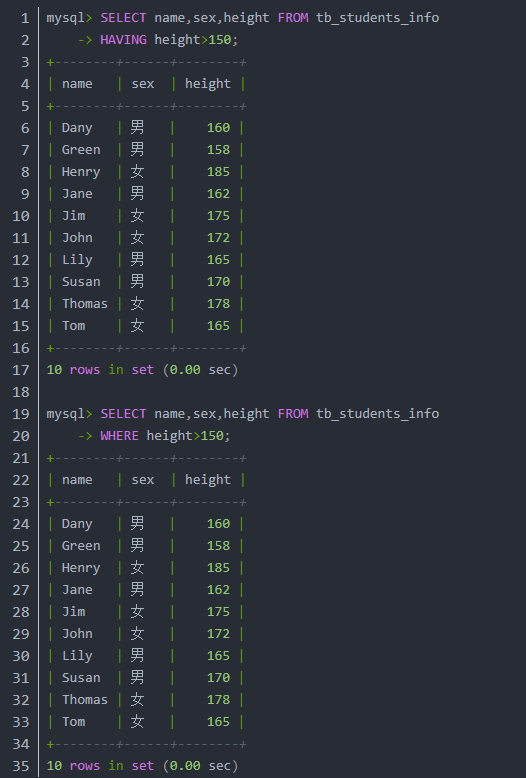This screenshot has height=778, width=526.
Task: Click the HAVING keyword on line 2
Action: [x=123, y=40]
